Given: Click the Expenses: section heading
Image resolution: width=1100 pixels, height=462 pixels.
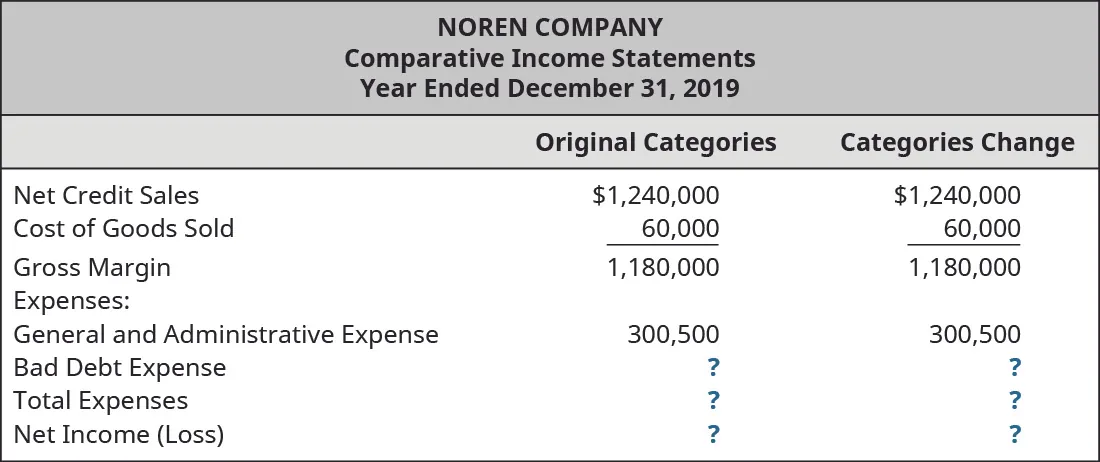Looking at the screenshot, I should tap(65, 301).
